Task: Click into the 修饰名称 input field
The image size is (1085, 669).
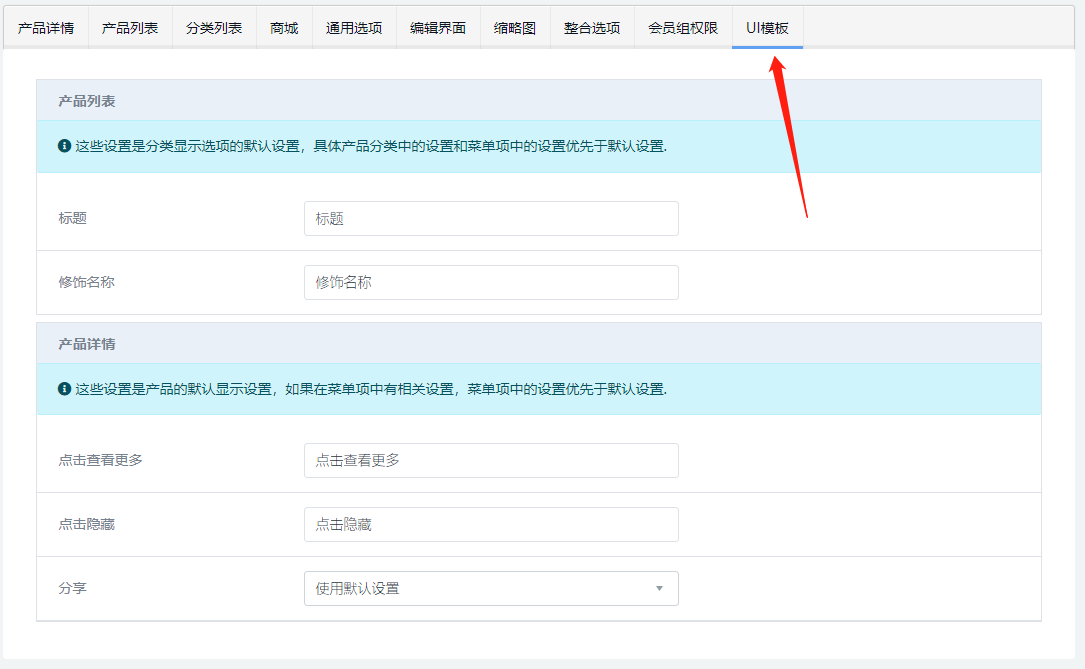Action: [x=491, y=282]
